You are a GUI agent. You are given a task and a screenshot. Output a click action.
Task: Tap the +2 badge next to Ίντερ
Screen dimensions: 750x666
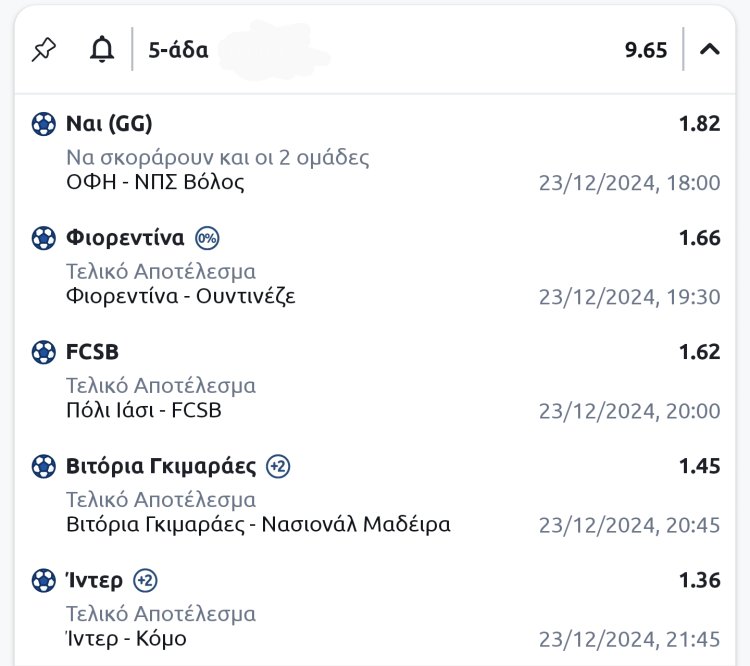click(x=146, y=580)
